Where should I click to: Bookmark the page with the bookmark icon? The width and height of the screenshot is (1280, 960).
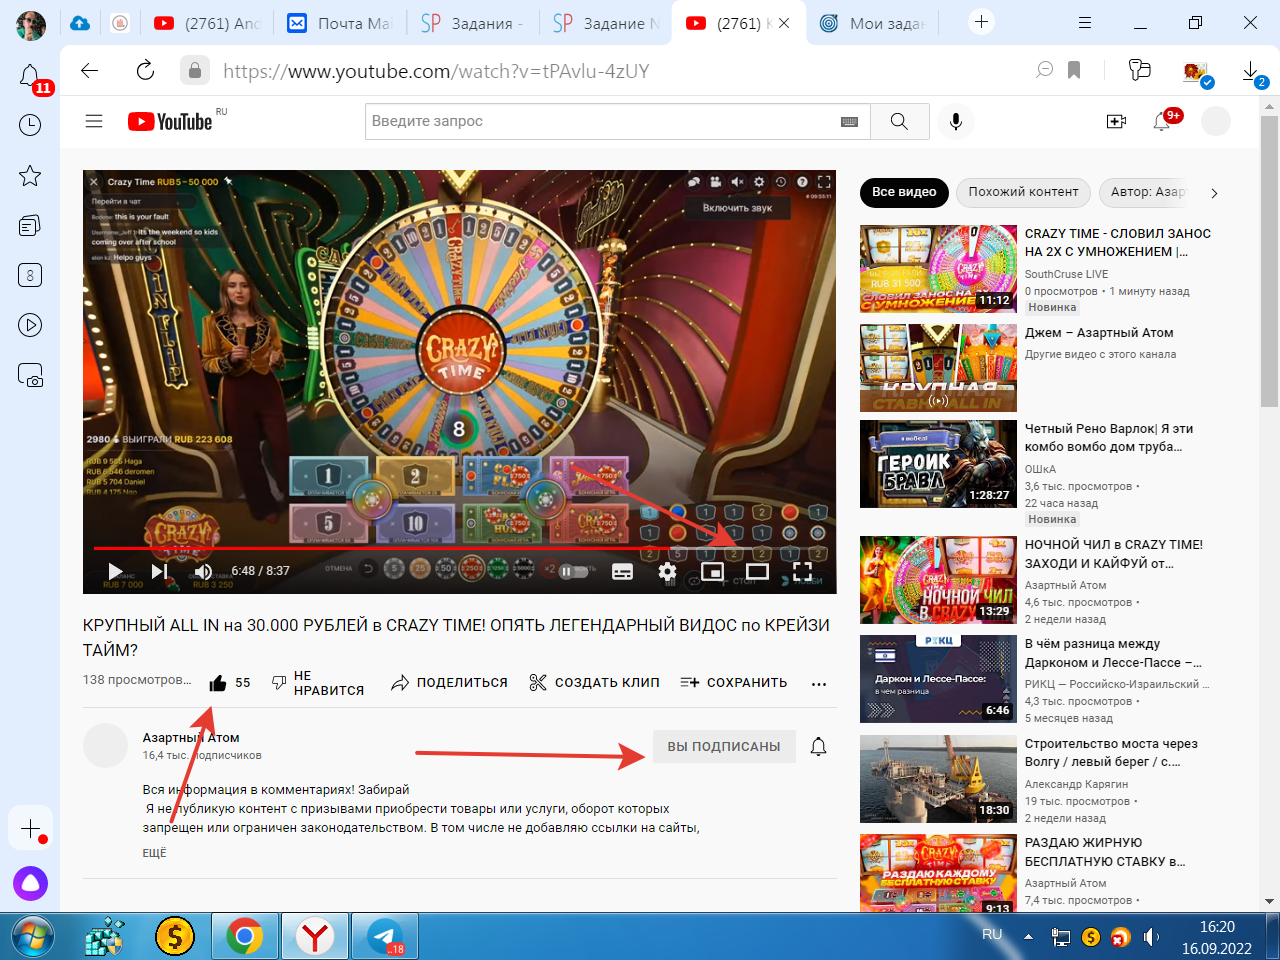1074,70
